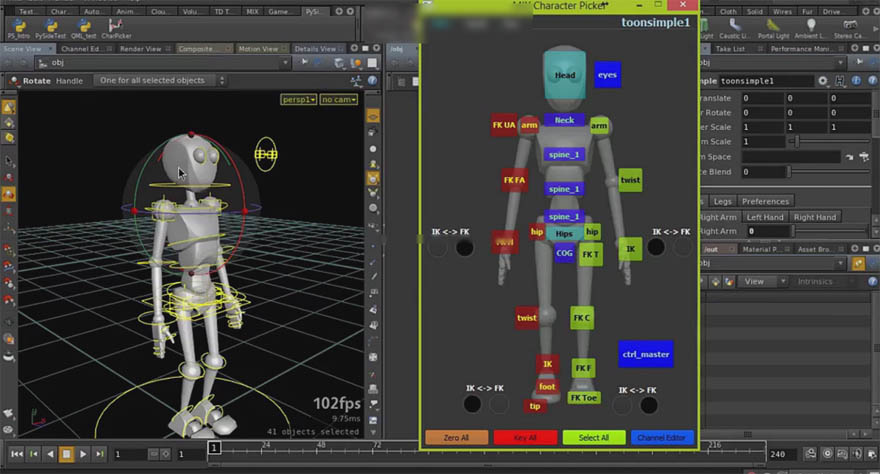Open node info icon in parameter pane
This screenshot has width=880, height=474.
856,81
